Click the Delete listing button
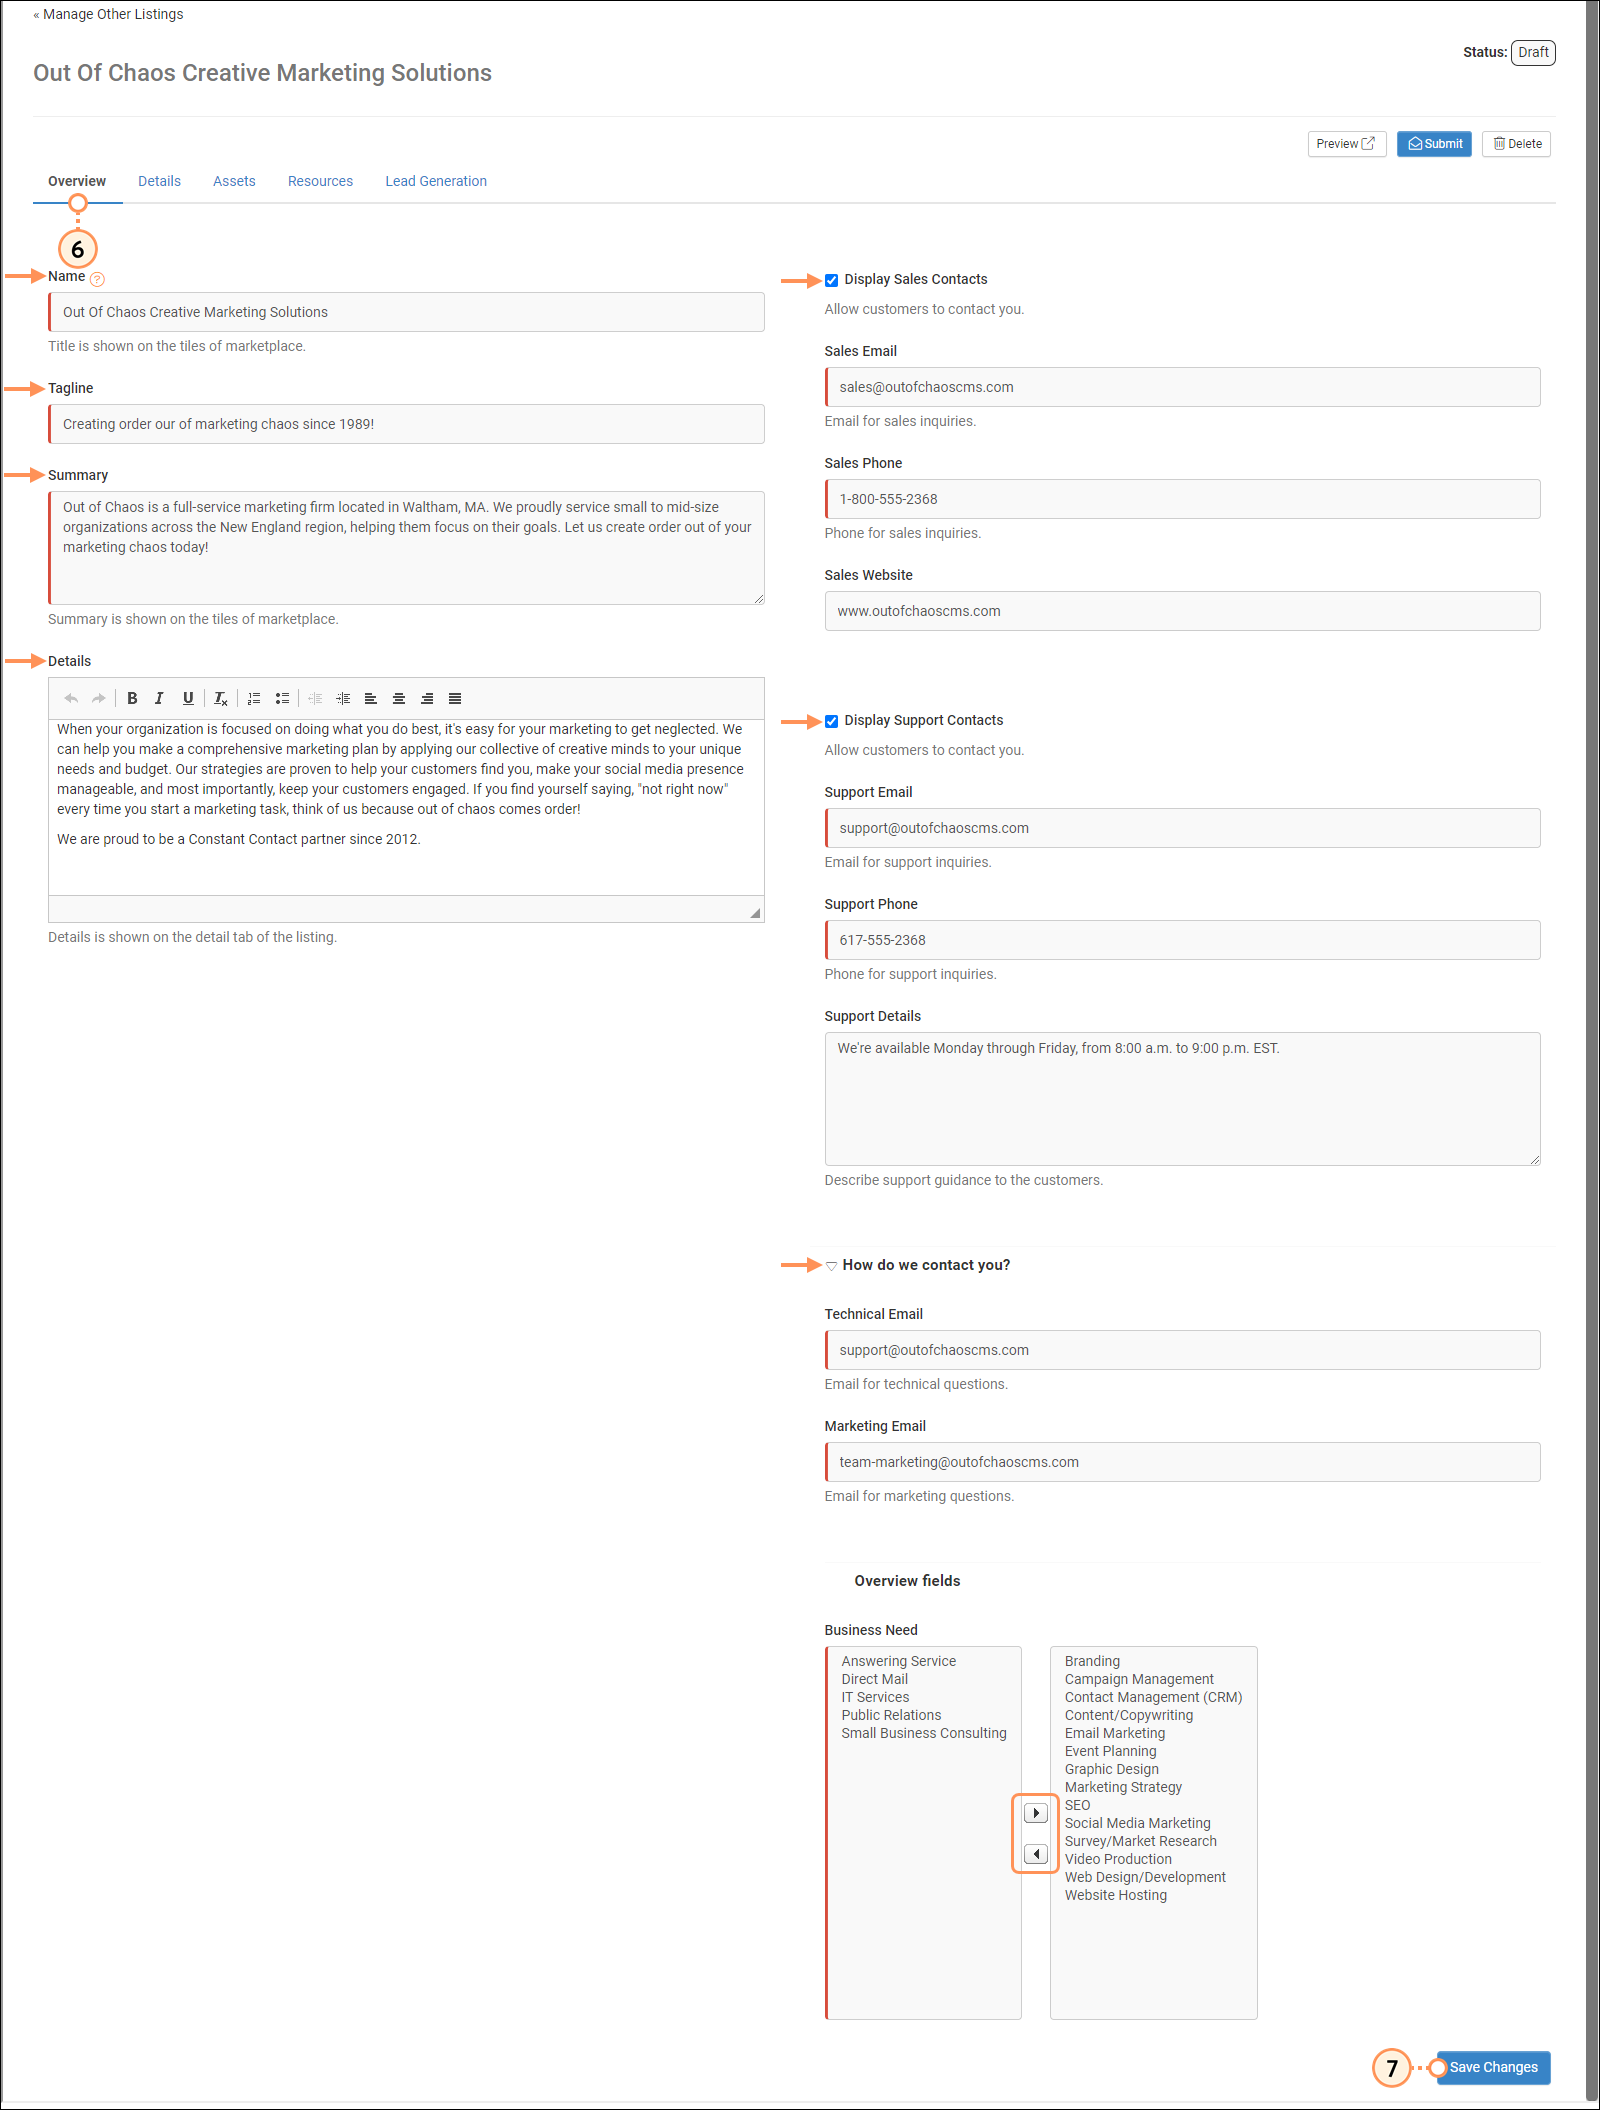 pos(1516,144)
